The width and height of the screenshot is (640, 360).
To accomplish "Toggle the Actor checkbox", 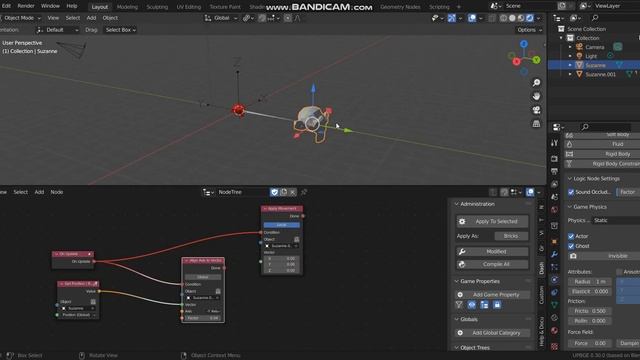I will tap(571, 236).
